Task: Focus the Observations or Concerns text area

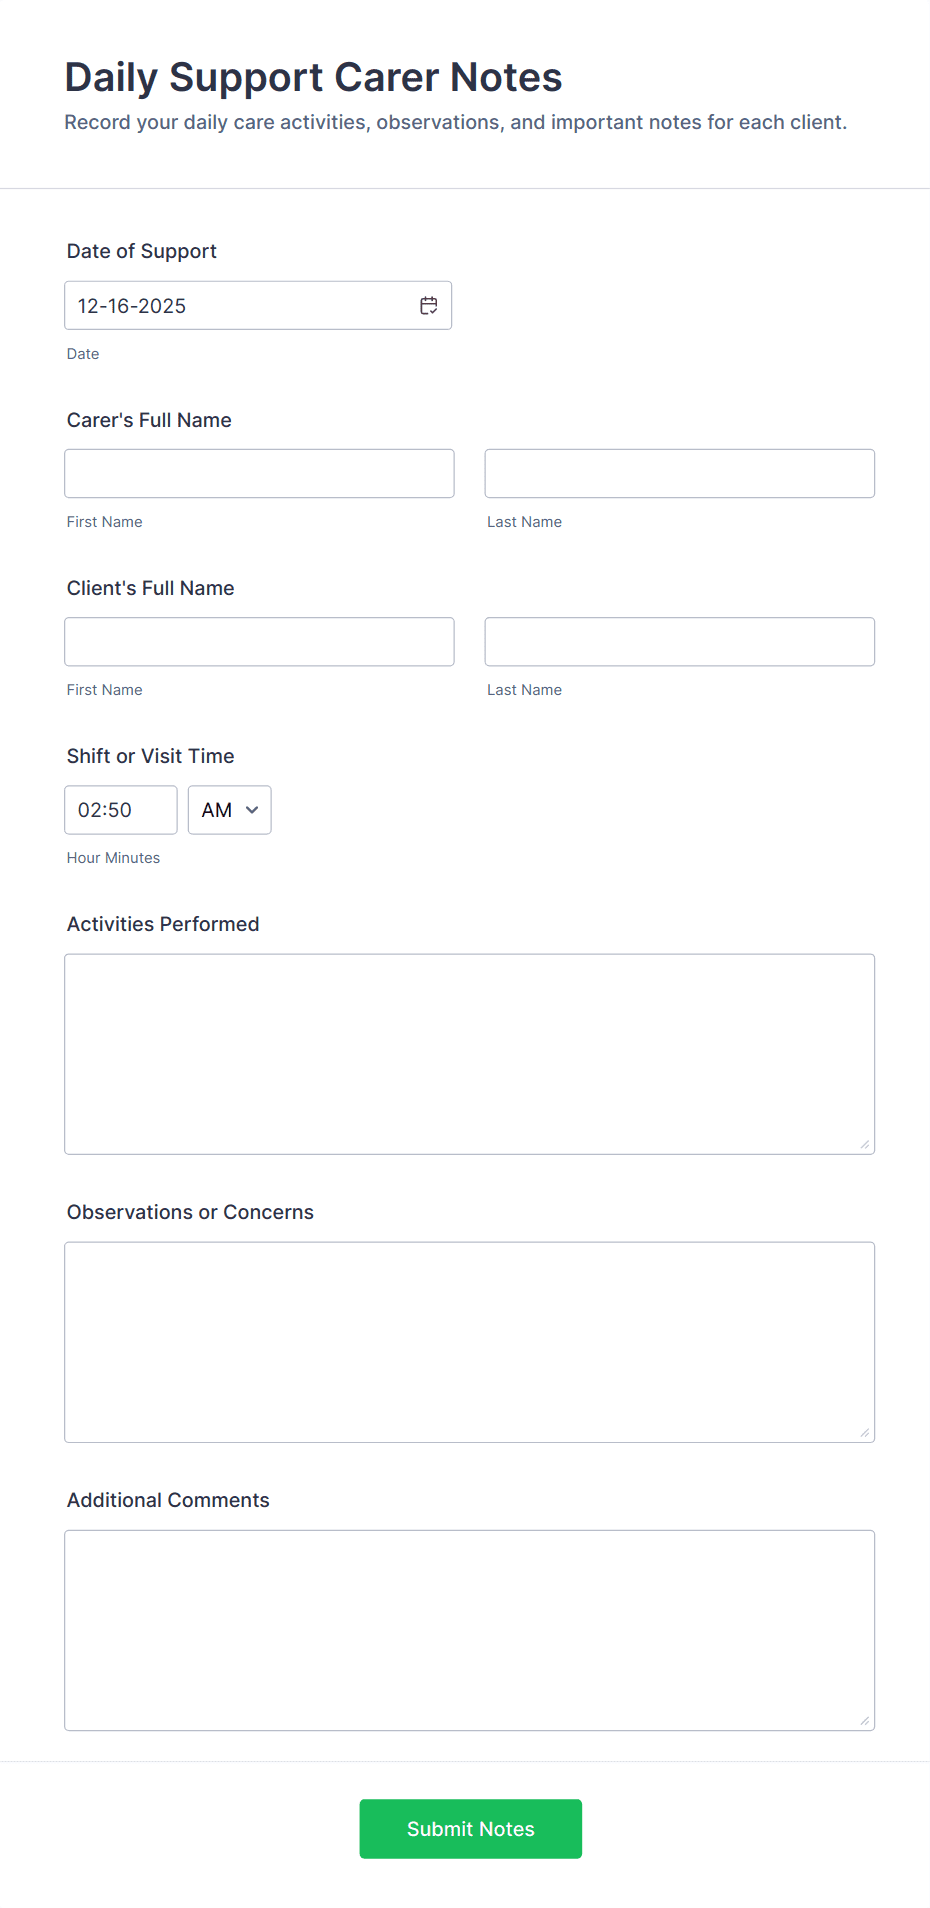Action: (469, 1341)
